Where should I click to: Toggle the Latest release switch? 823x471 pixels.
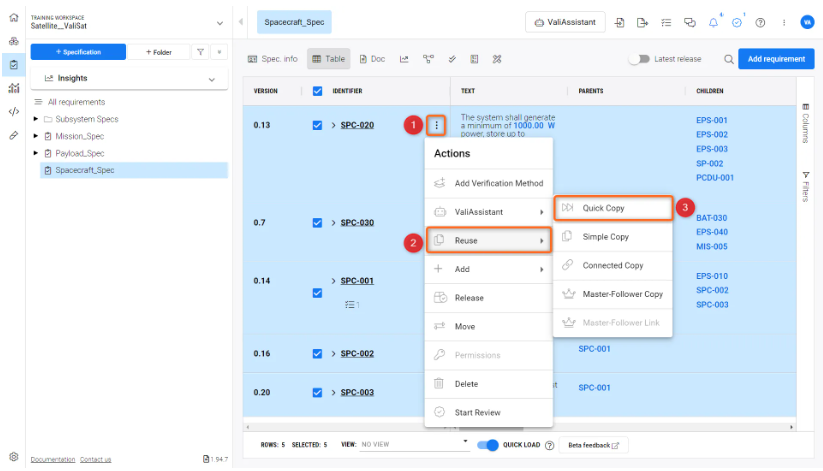(x=639, y=59)
